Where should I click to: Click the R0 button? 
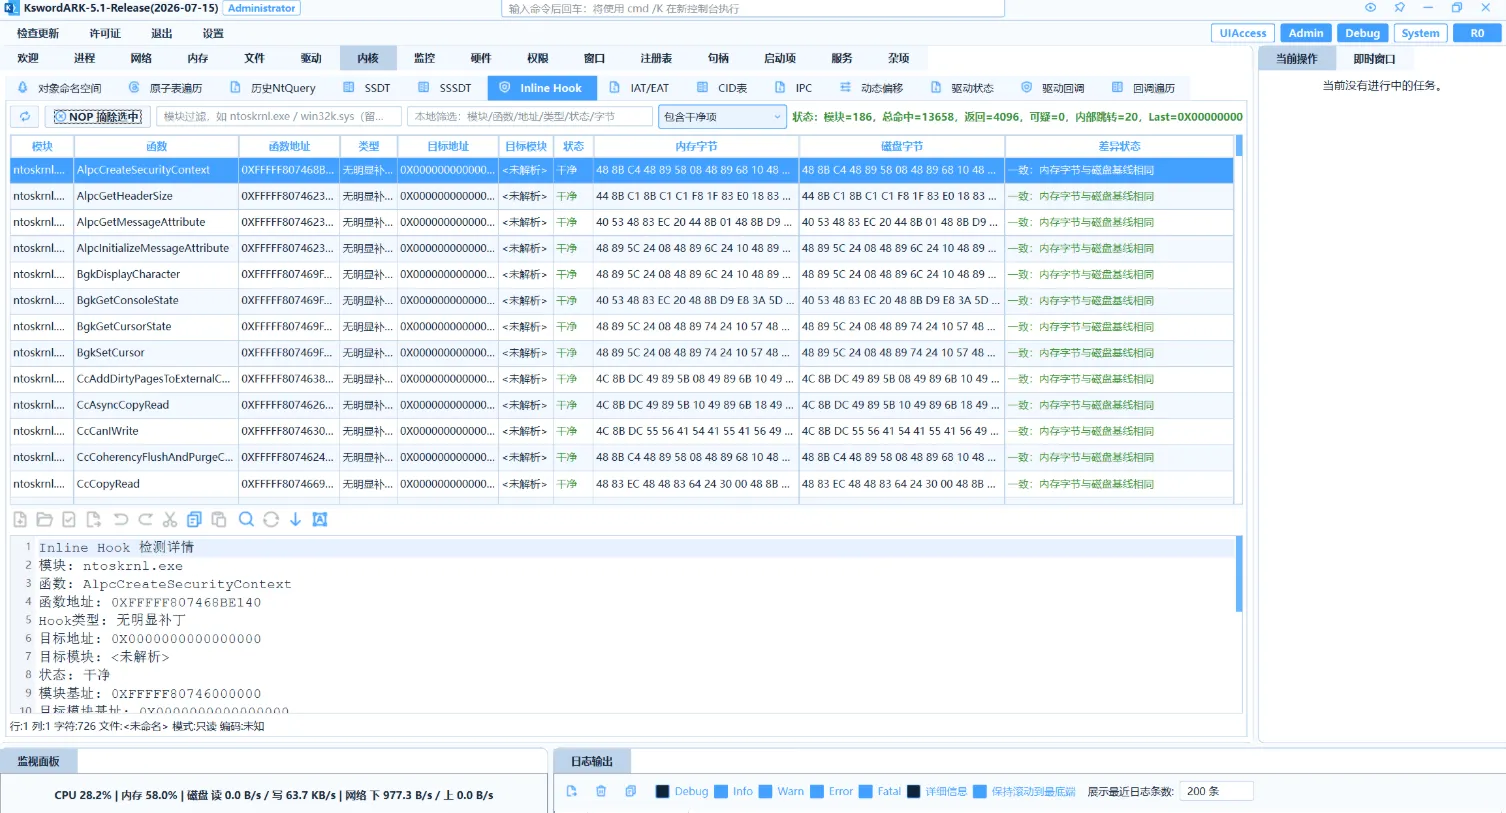[x=1477, y=33]
